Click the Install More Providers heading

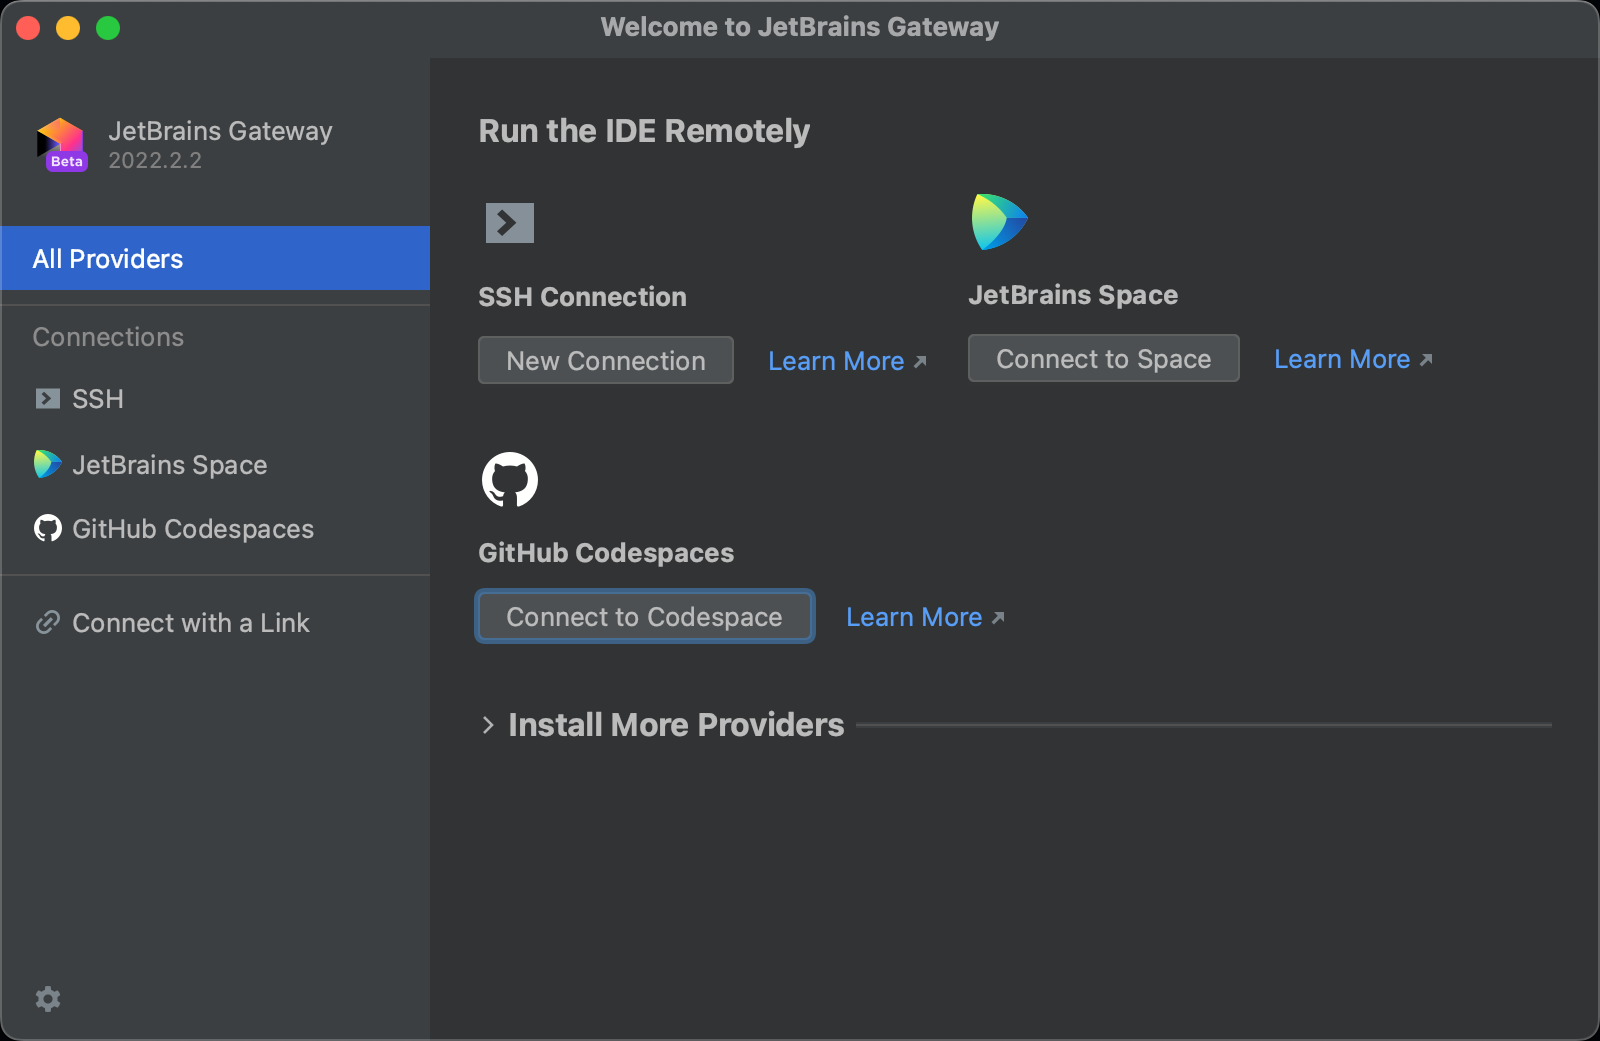click(x=676, y=725)
